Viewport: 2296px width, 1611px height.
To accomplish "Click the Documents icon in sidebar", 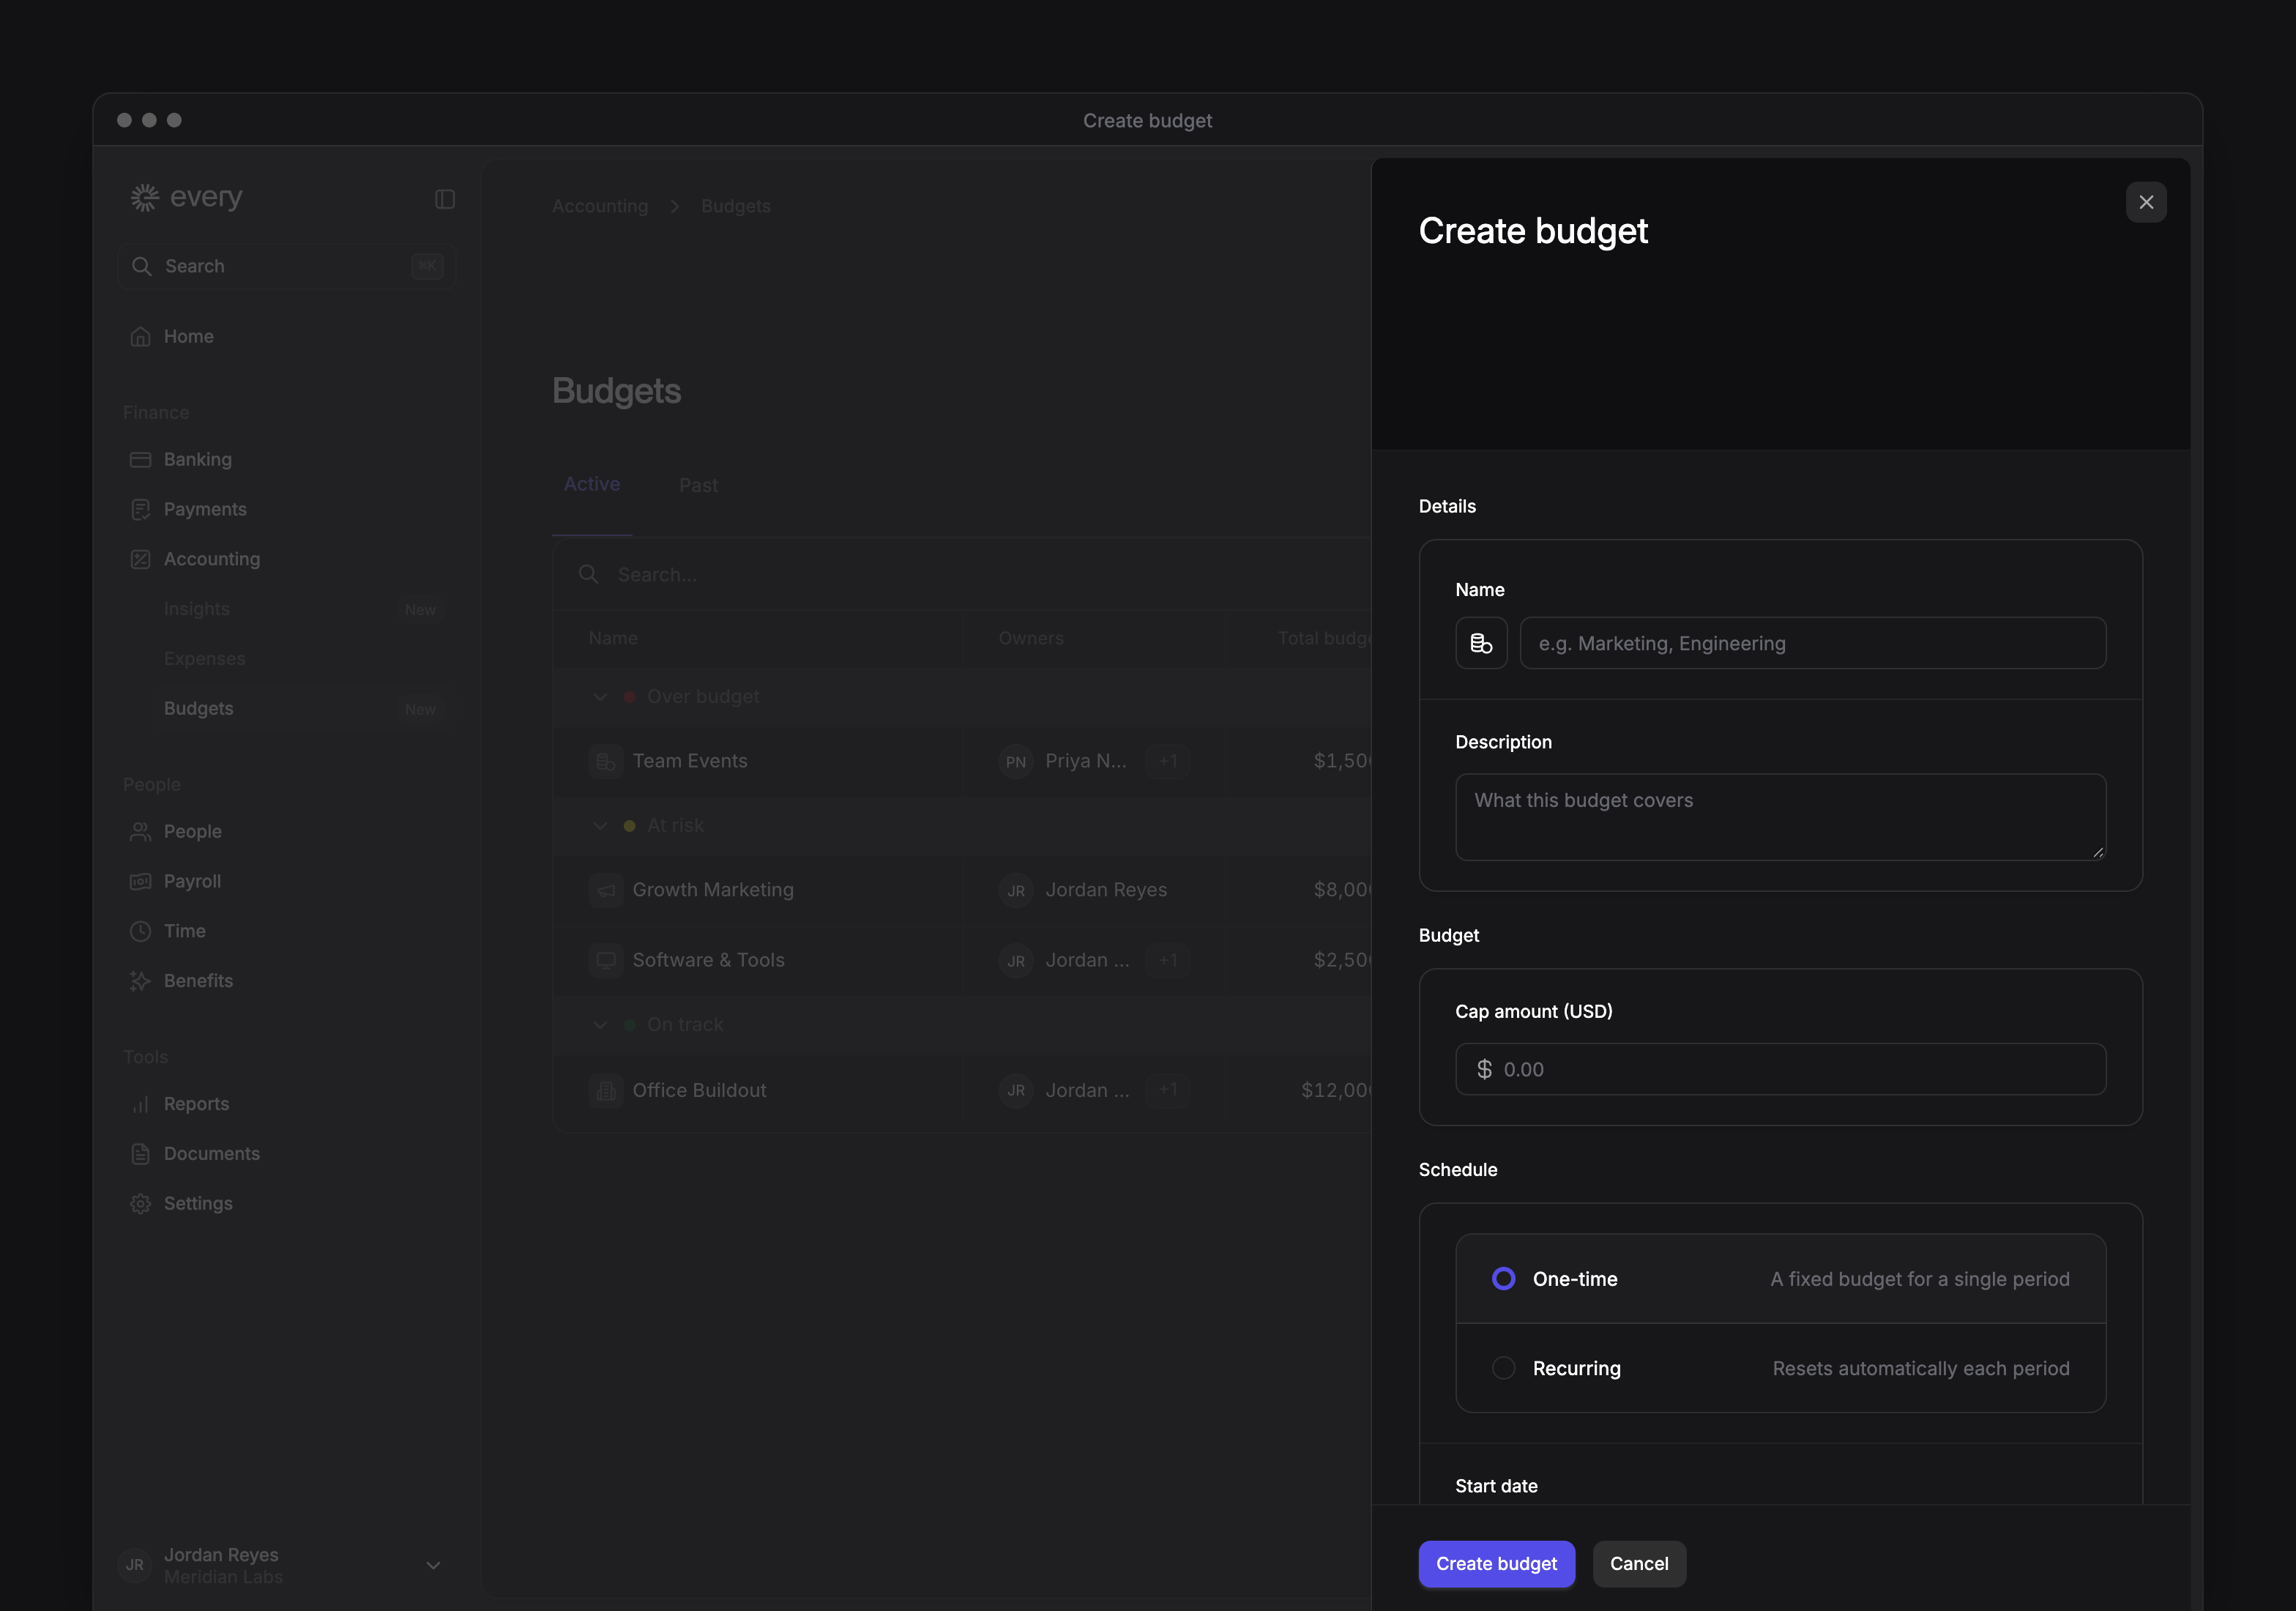I will 140,1154.
